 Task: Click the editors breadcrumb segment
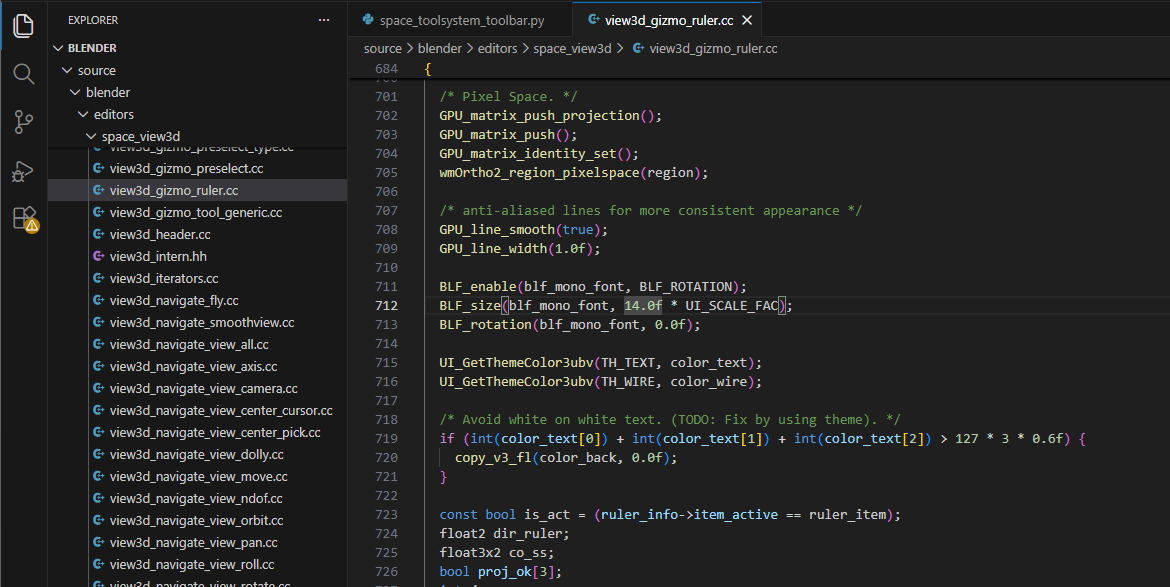[x=497, y=48]
